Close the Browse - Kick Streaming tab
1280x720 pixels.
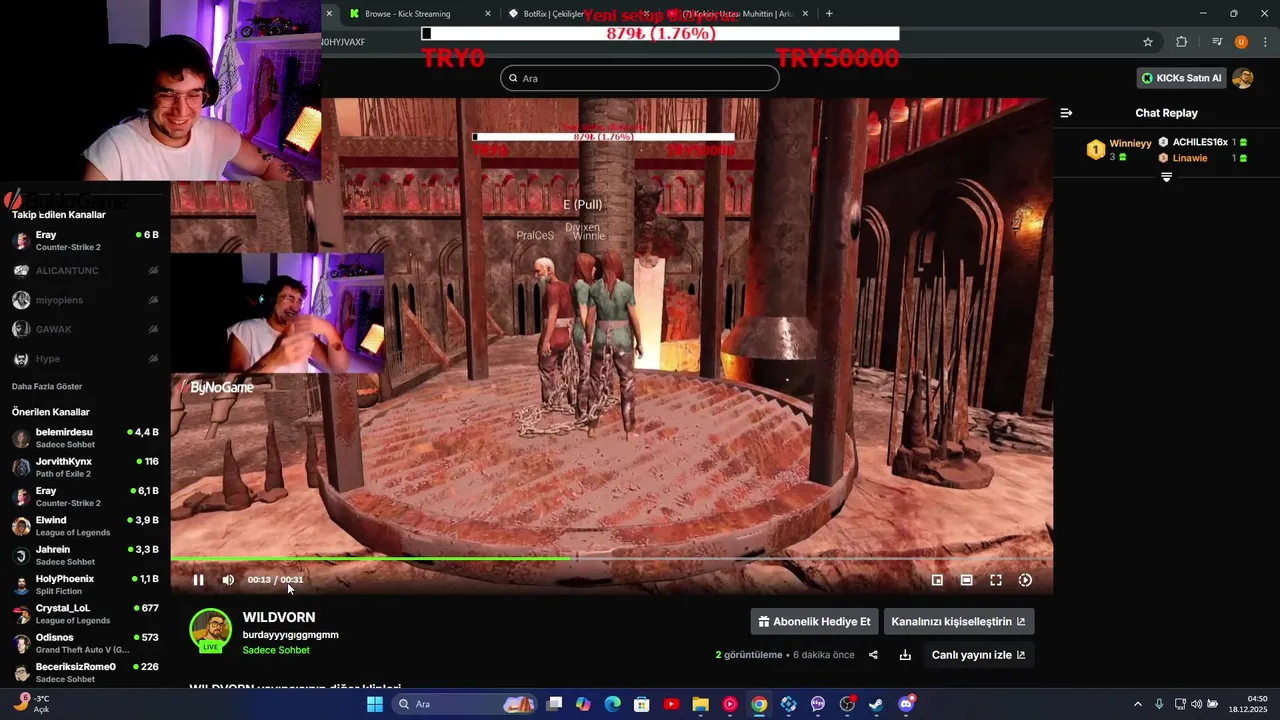488,14
